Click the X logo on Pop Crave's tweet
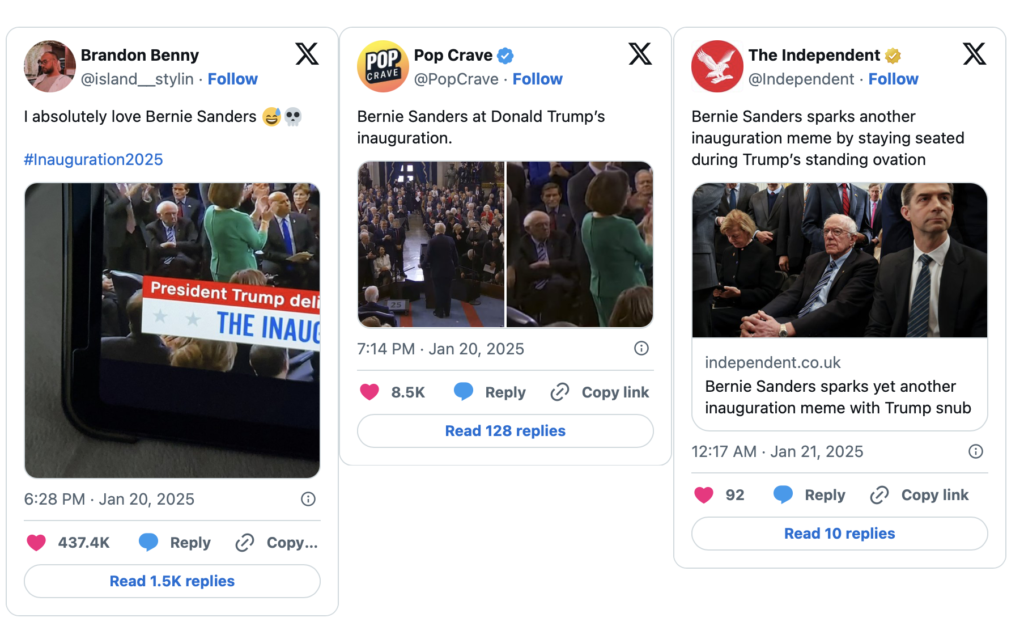 click(640, 54)
